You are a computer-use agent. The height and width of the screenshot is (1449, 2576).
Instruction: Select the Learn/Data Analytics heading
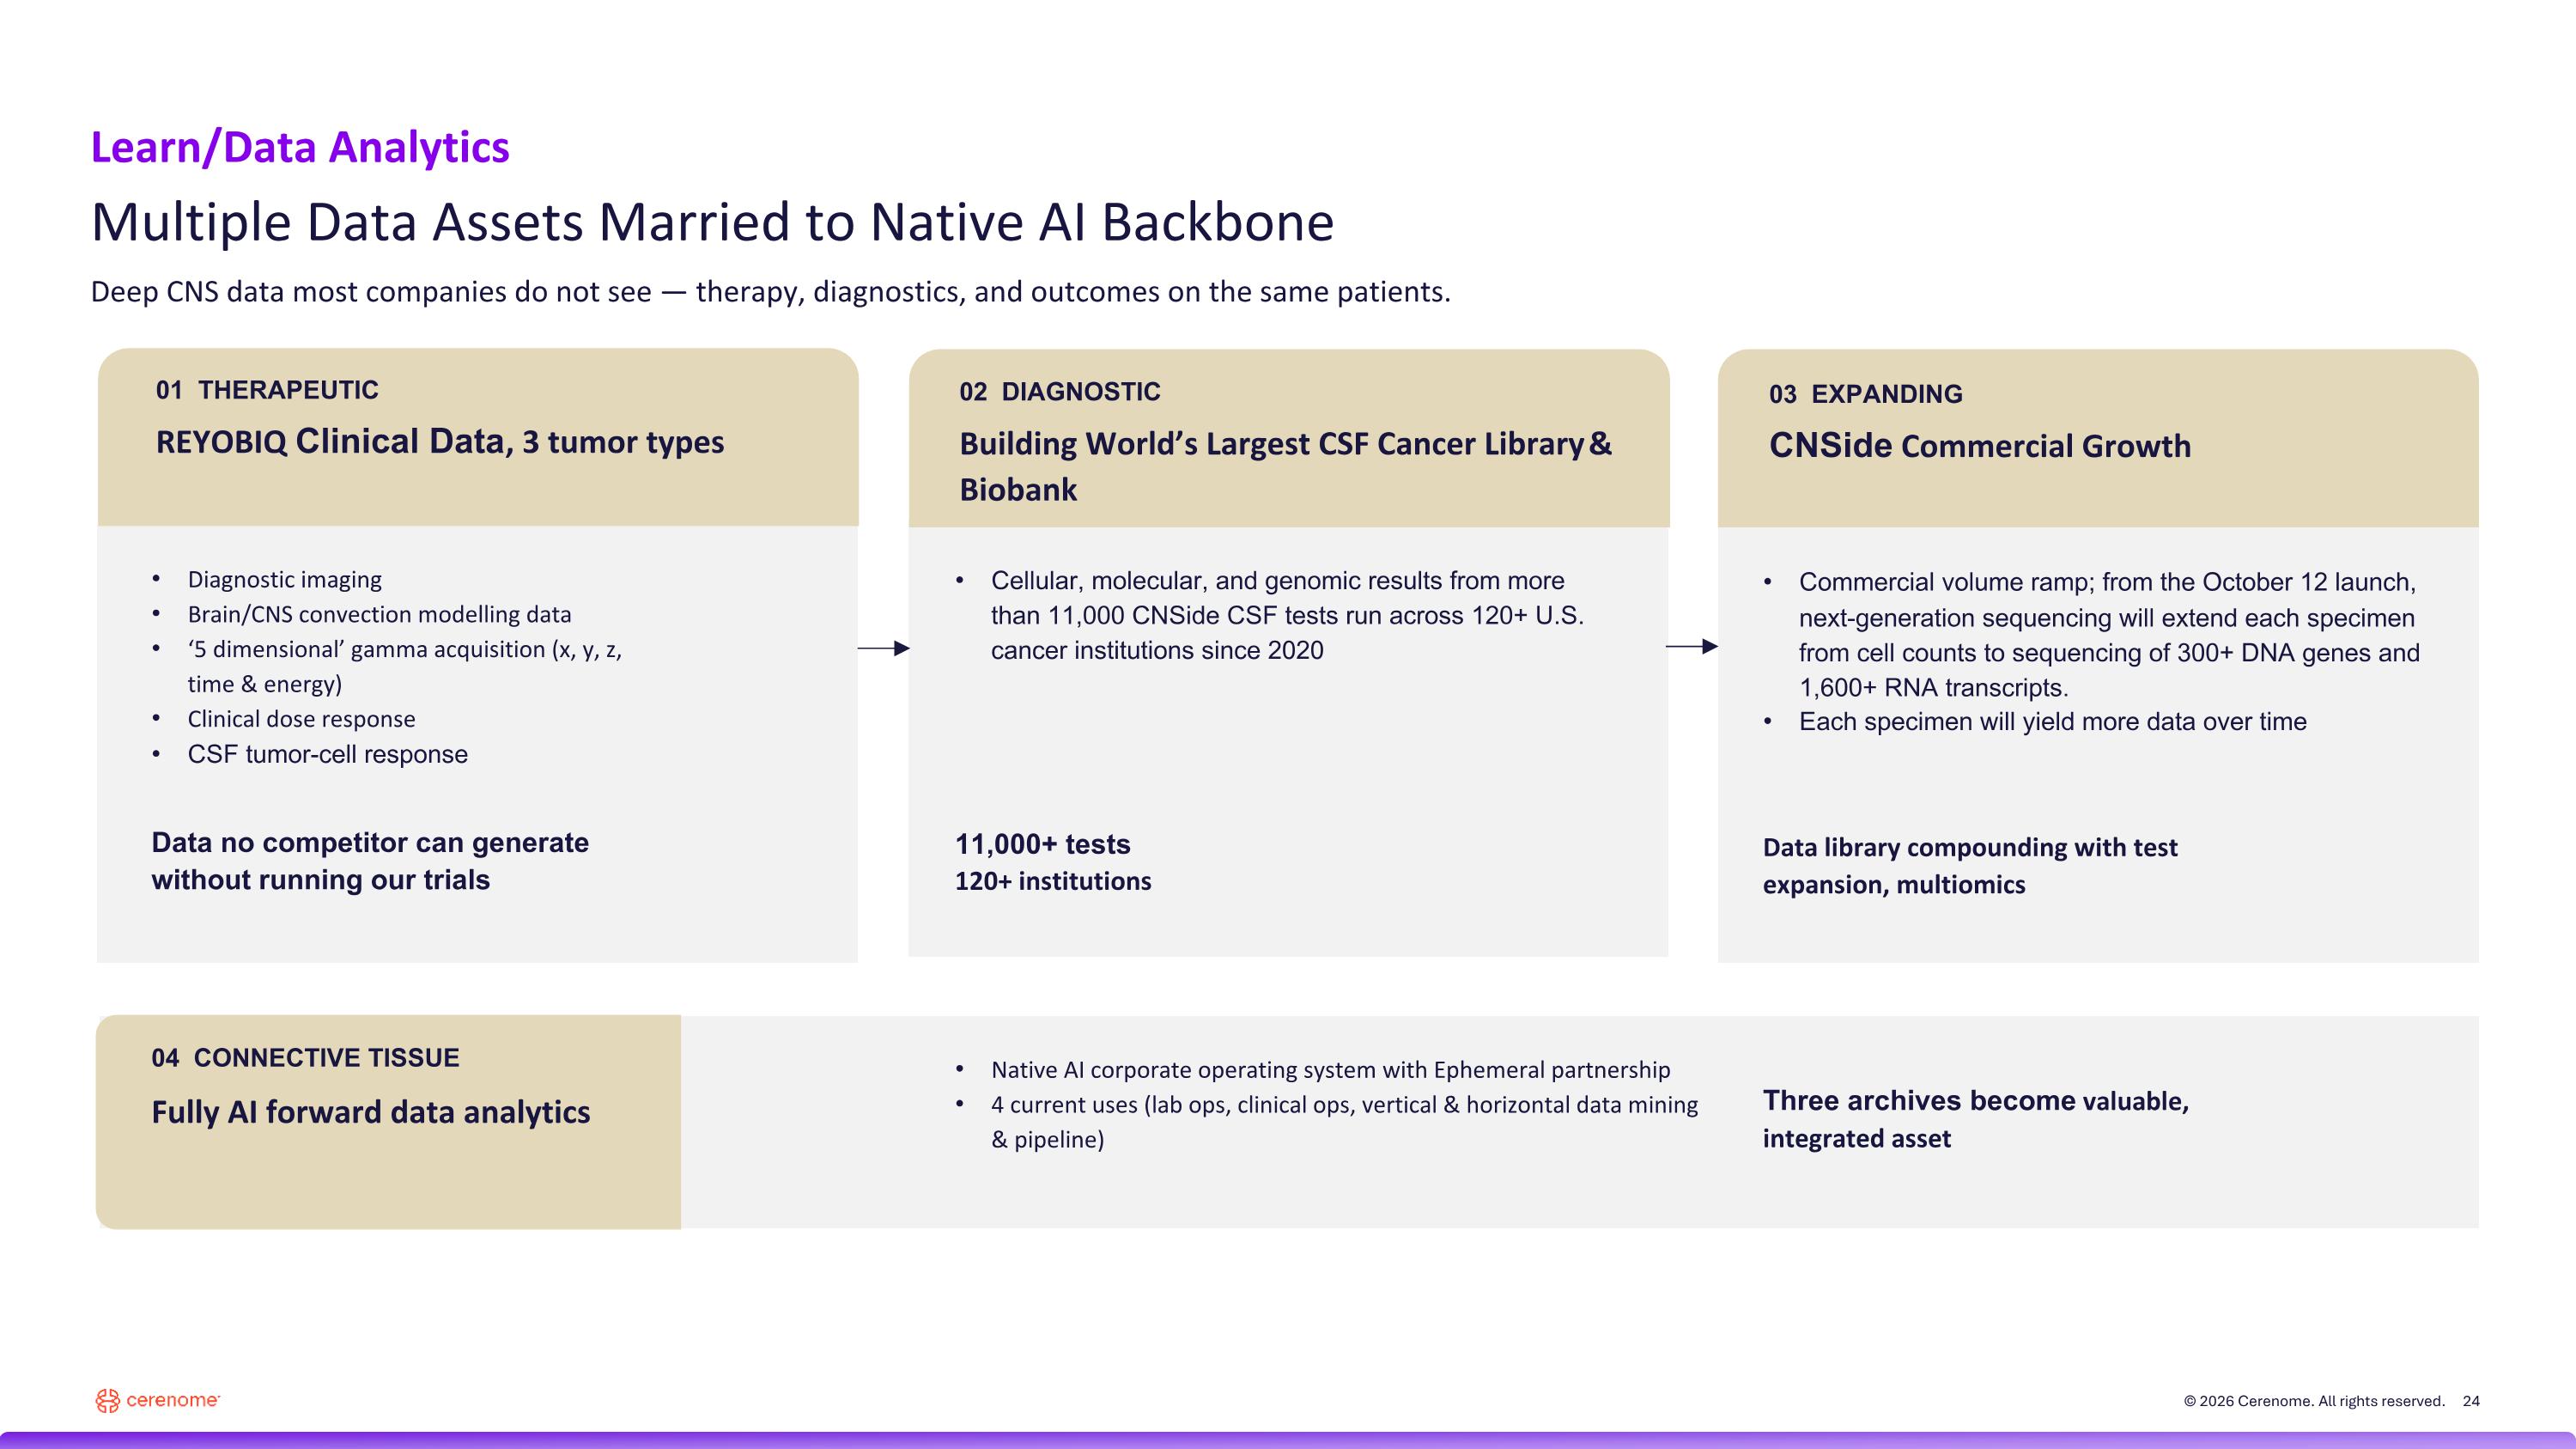click(300, 147)
